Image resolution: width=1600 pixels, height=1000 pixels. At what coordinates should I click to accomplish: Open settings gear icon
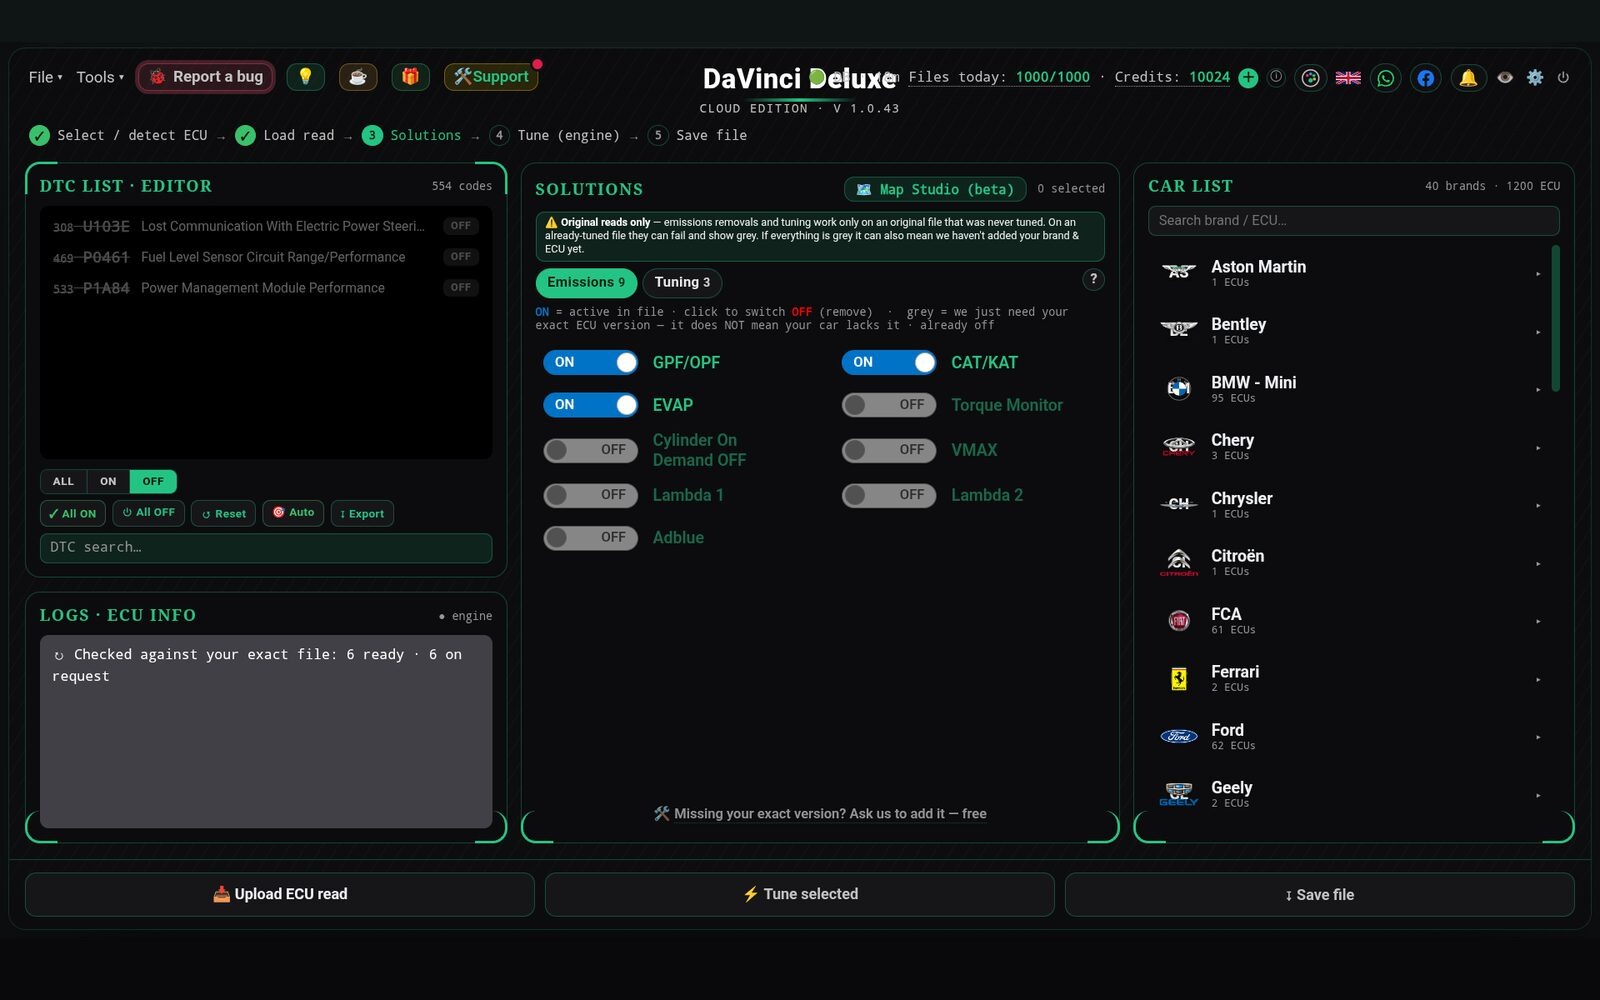click(x=1535, y=77)
